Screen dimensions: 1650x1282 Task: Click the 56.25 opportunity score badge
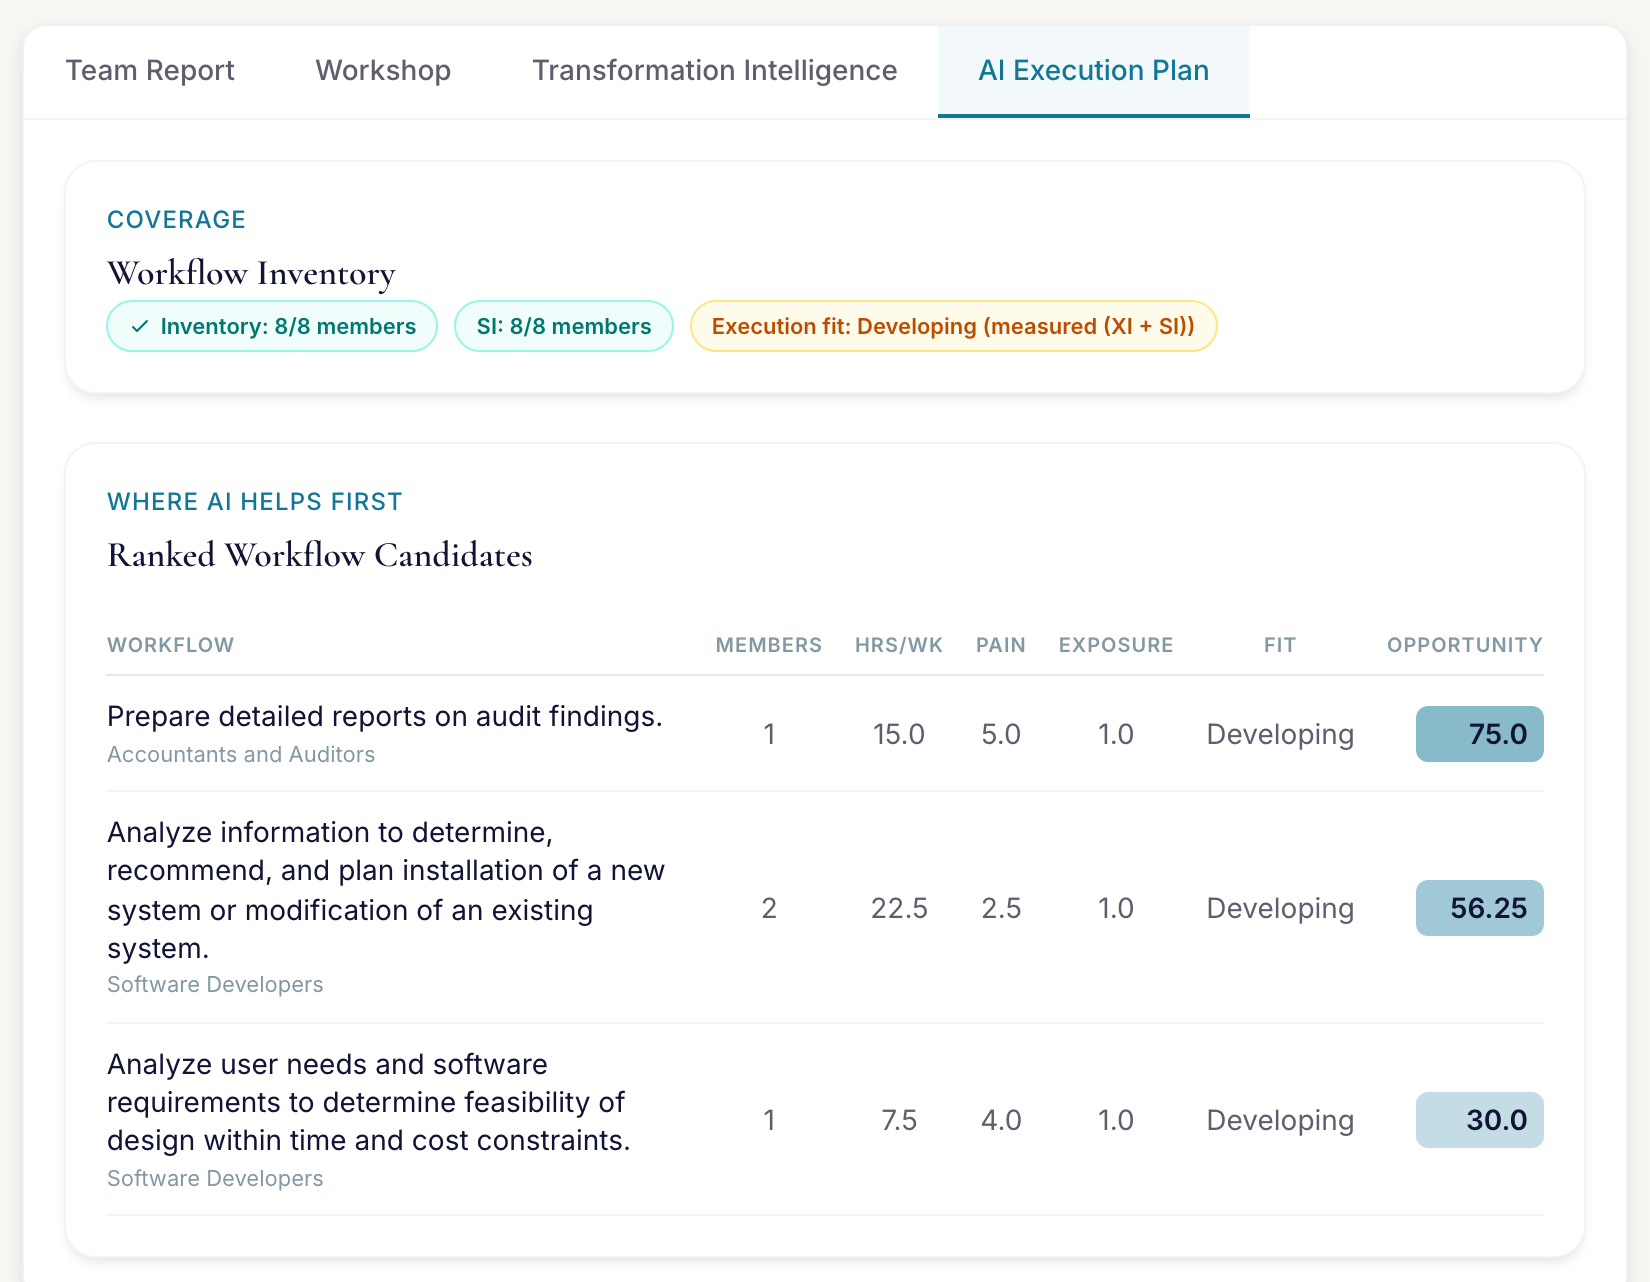coord(1480,908)
